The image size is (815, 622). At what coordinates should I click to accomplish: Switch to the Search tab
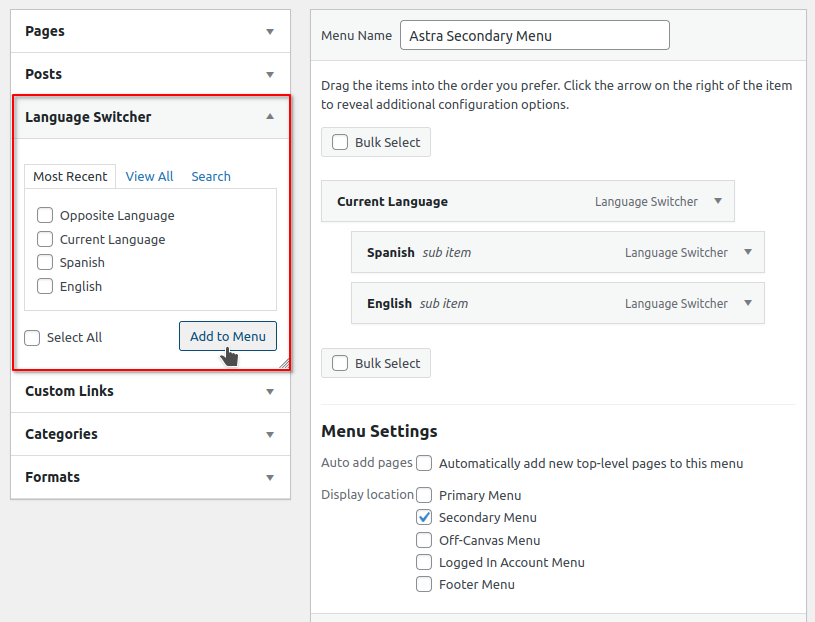[210, 176]
